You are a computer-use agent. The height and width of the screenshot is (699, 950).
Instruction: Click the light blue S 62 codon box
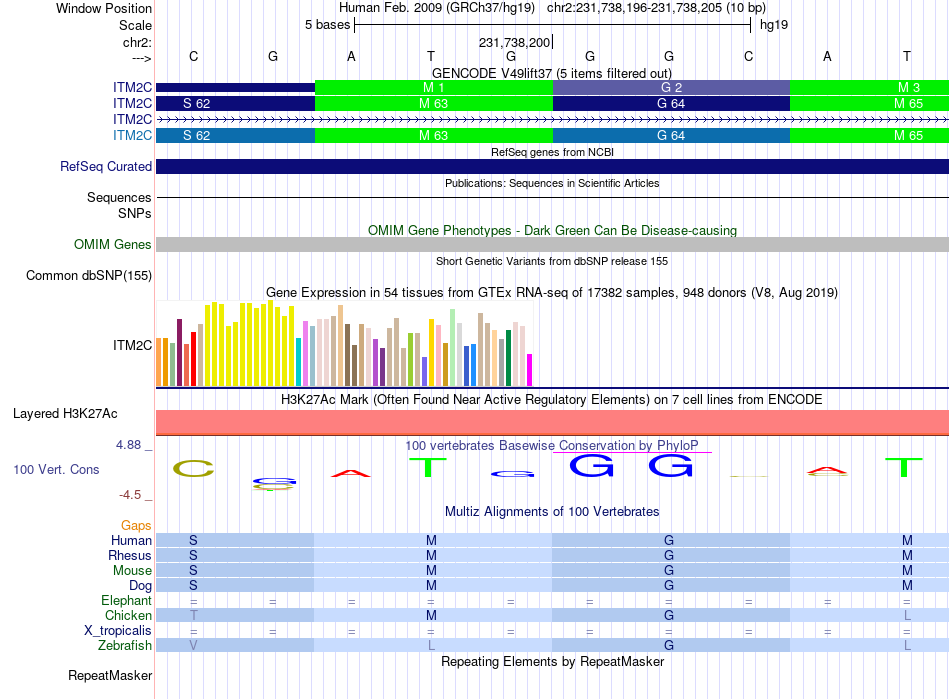click(236, 135)
